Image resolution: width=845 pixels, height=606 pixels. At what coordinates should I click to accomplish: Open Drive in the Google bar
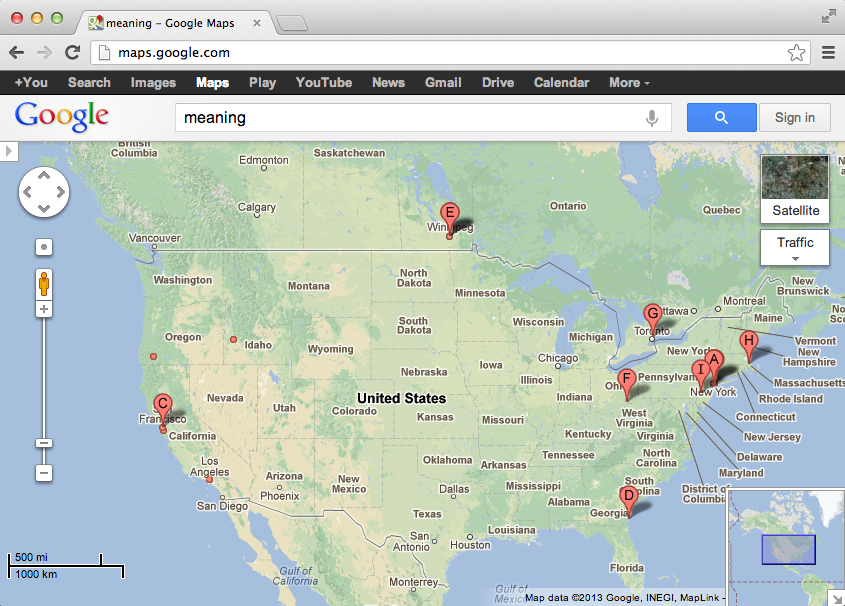pos(498,82)
